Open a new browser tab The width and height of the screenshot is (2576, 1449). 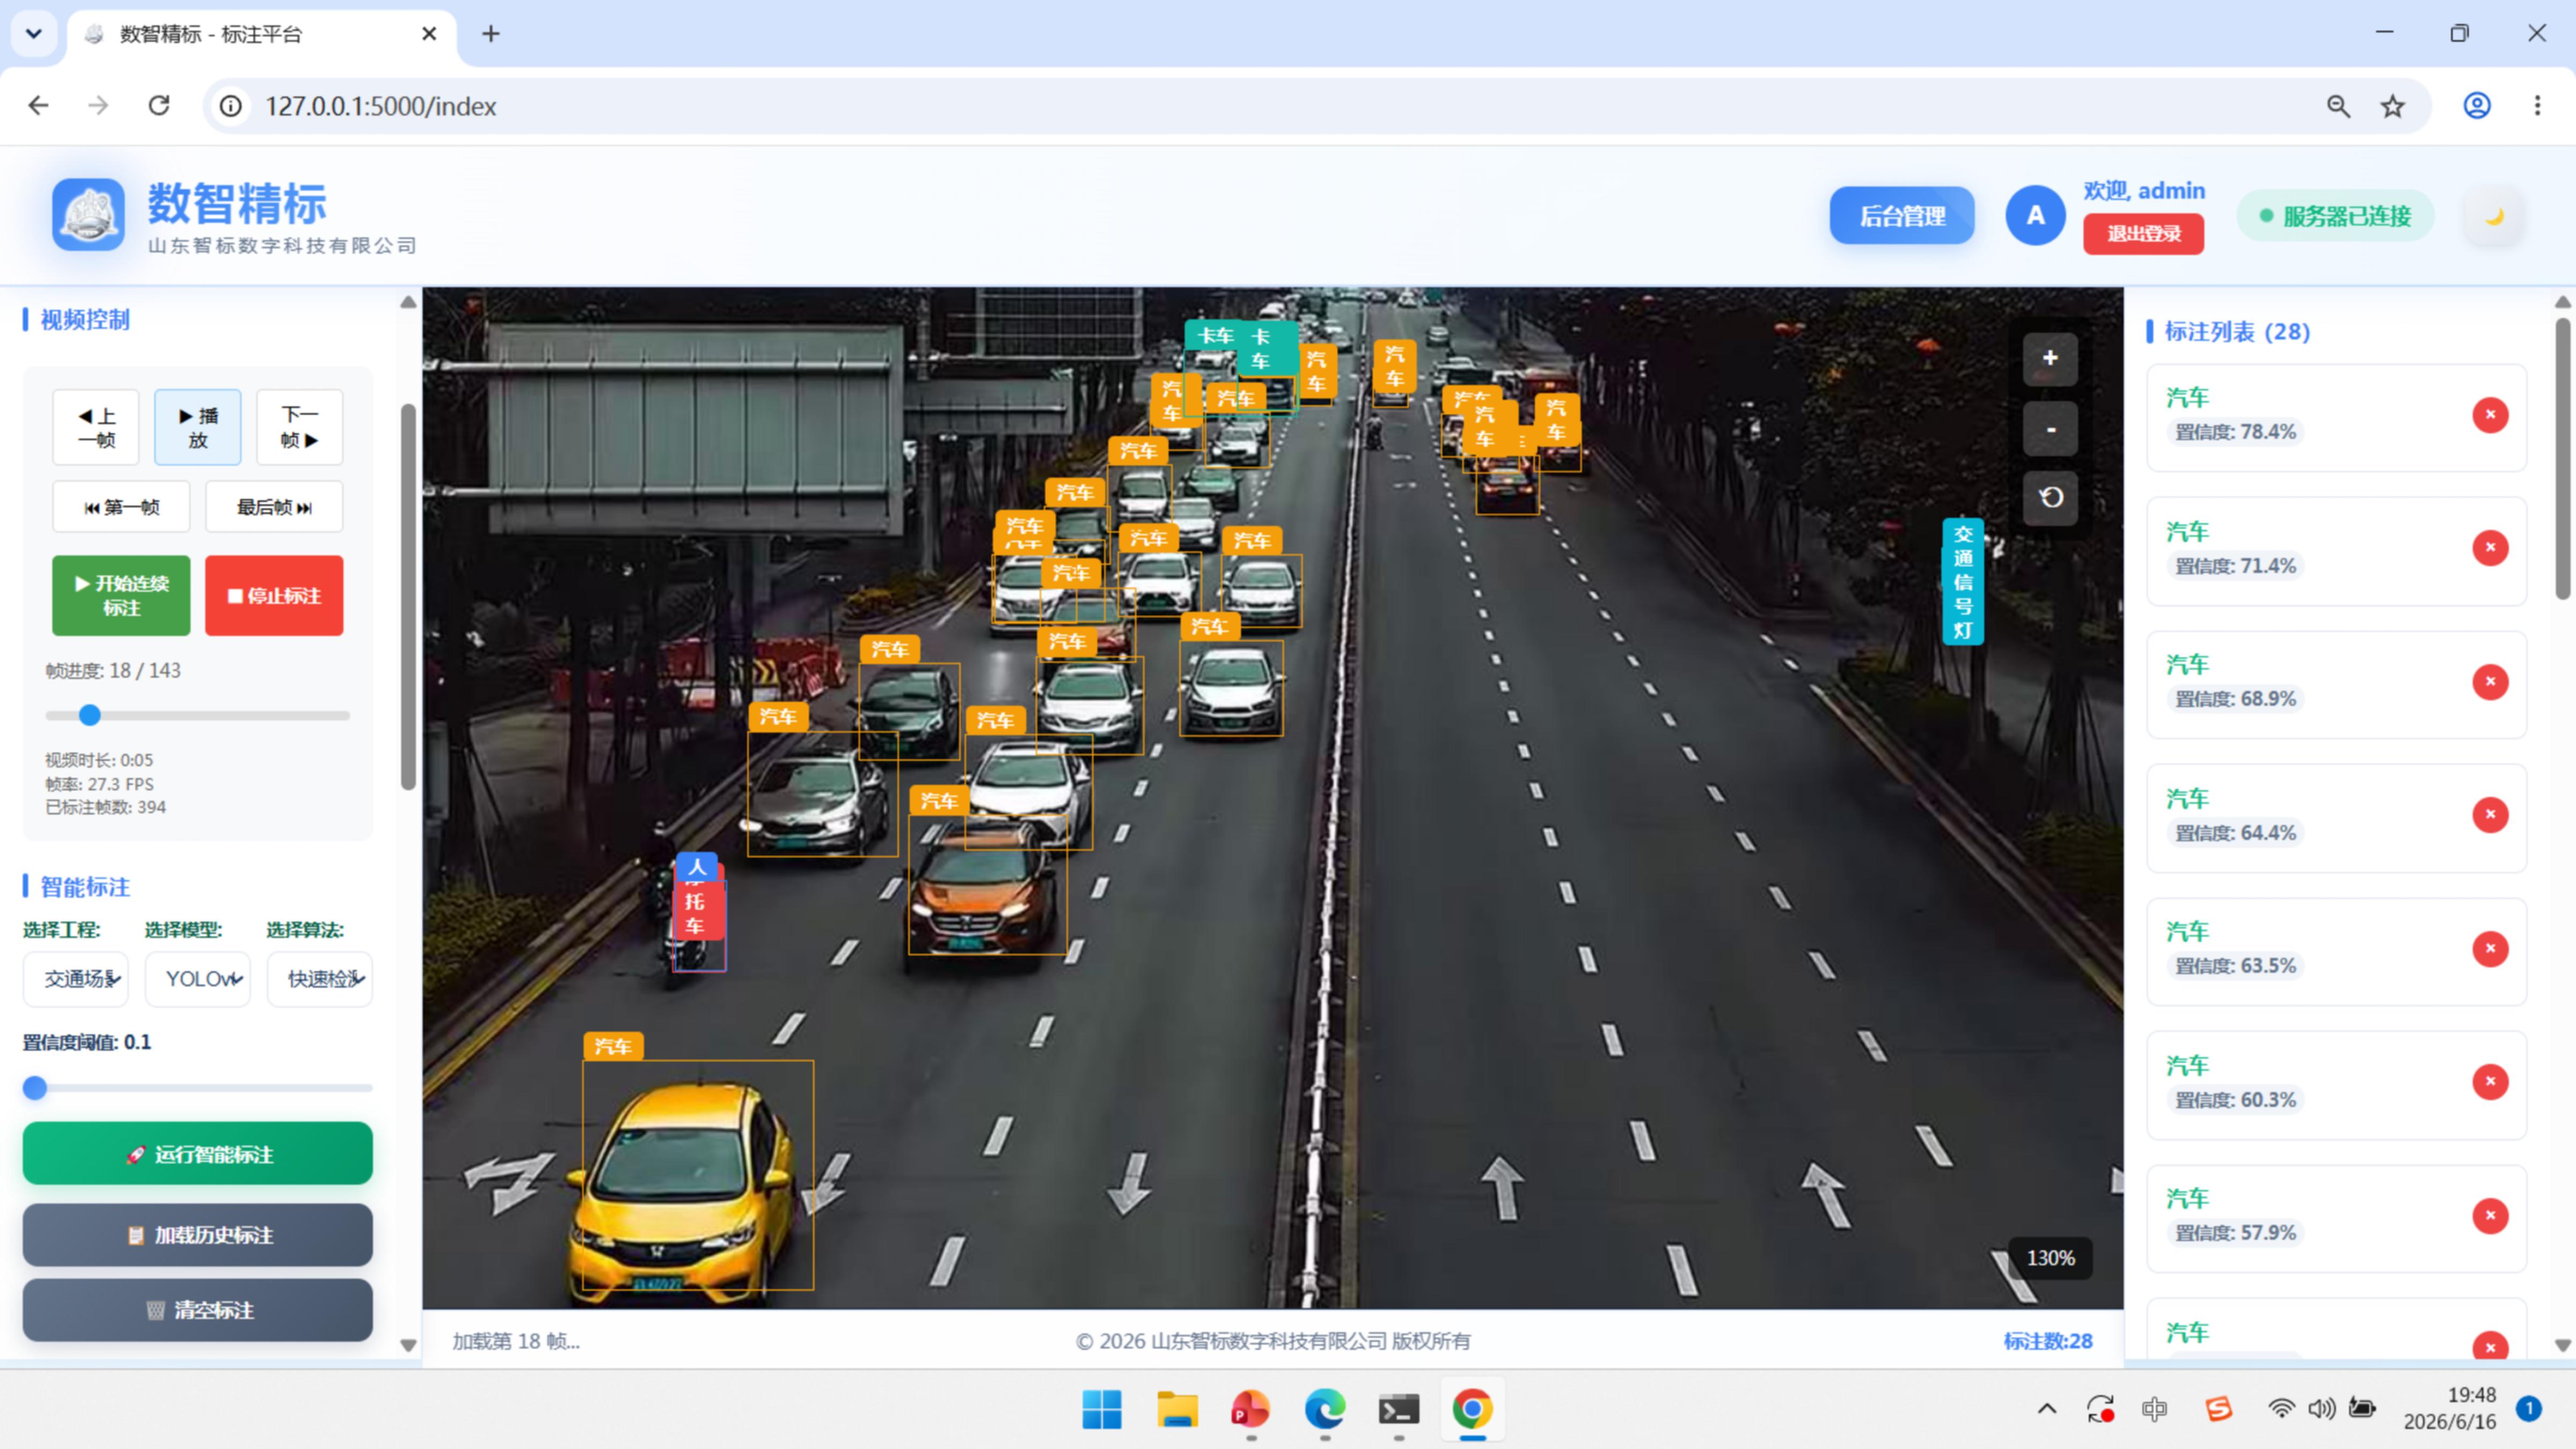pyautogui.click(x=491, y=34)
